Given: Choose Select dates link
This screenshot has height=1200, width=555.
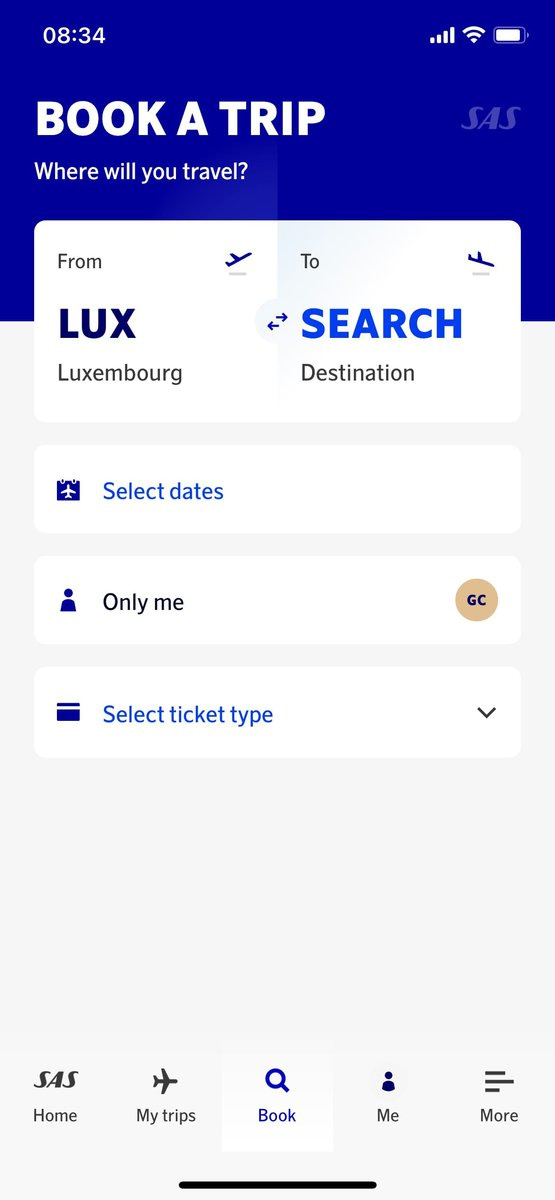Looking at the screenshot, I should [163, 491].
